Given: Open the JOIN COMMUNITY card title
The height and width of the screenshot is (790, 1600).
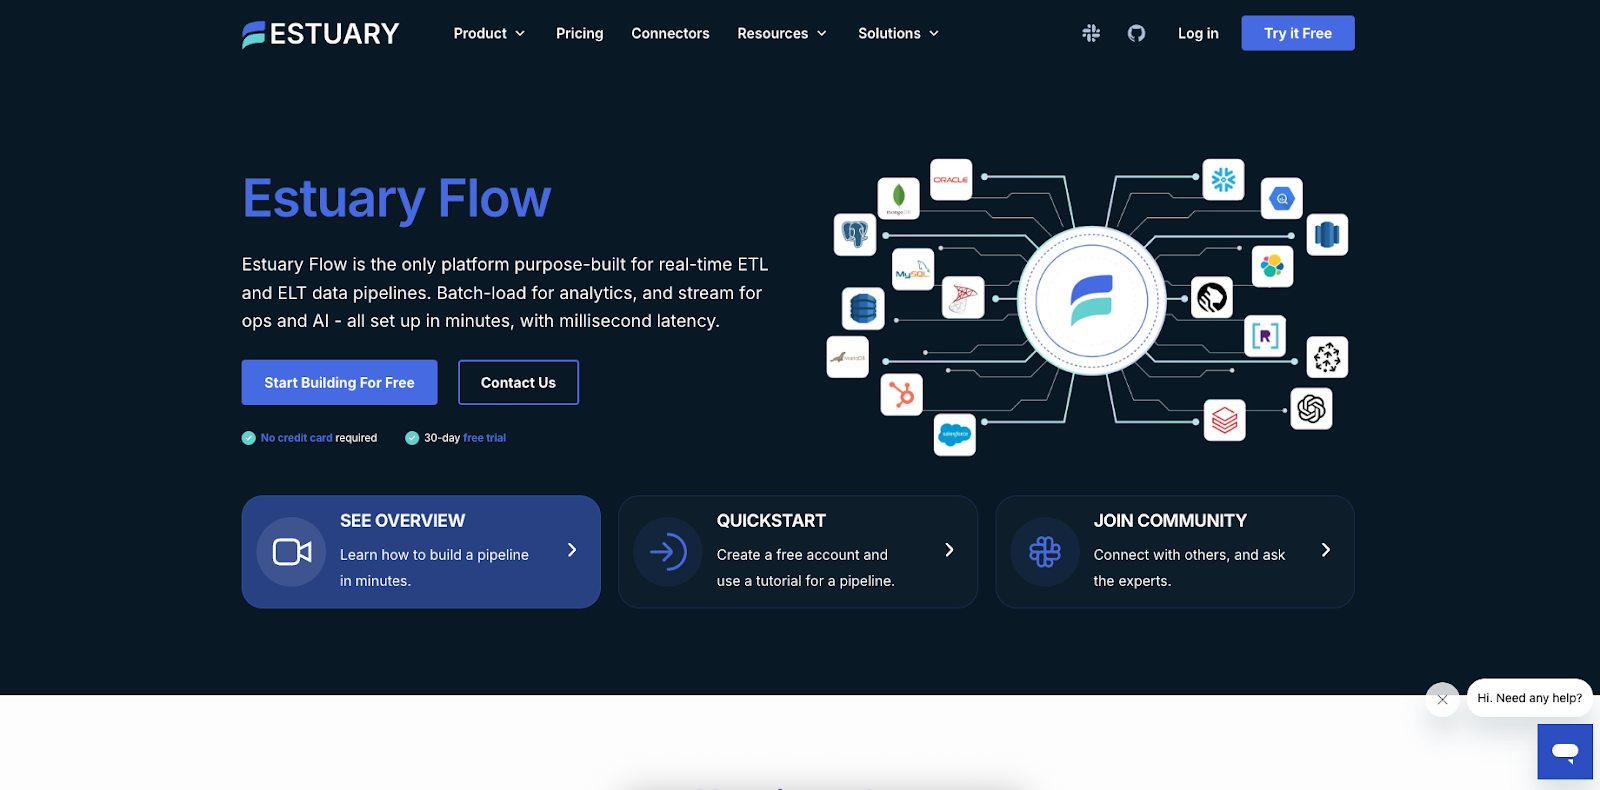Looking at the screenshot, I should (x=1170, y=521).
